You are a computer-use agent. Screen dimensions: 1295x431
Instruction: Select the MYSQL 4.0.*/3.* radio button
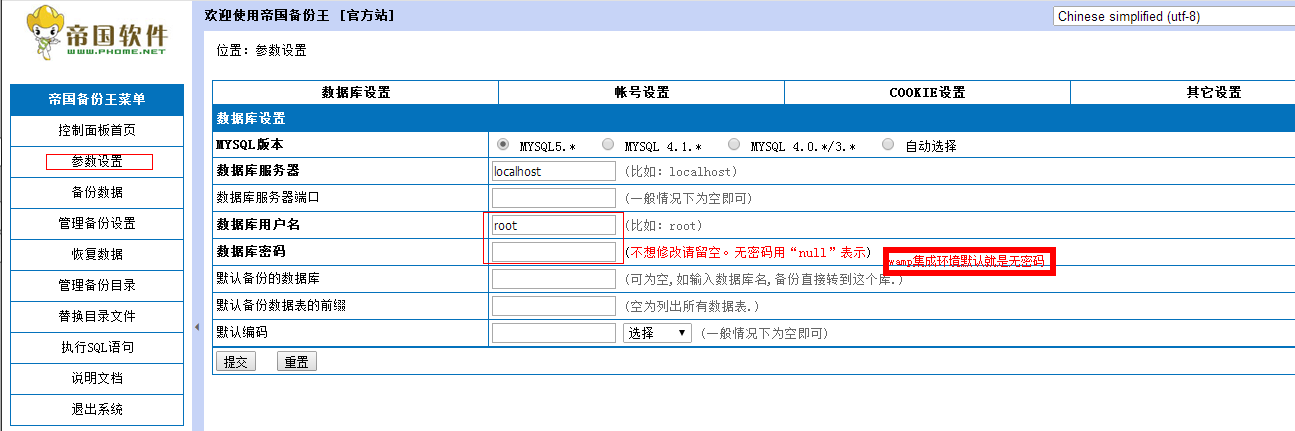click(734, 145)
